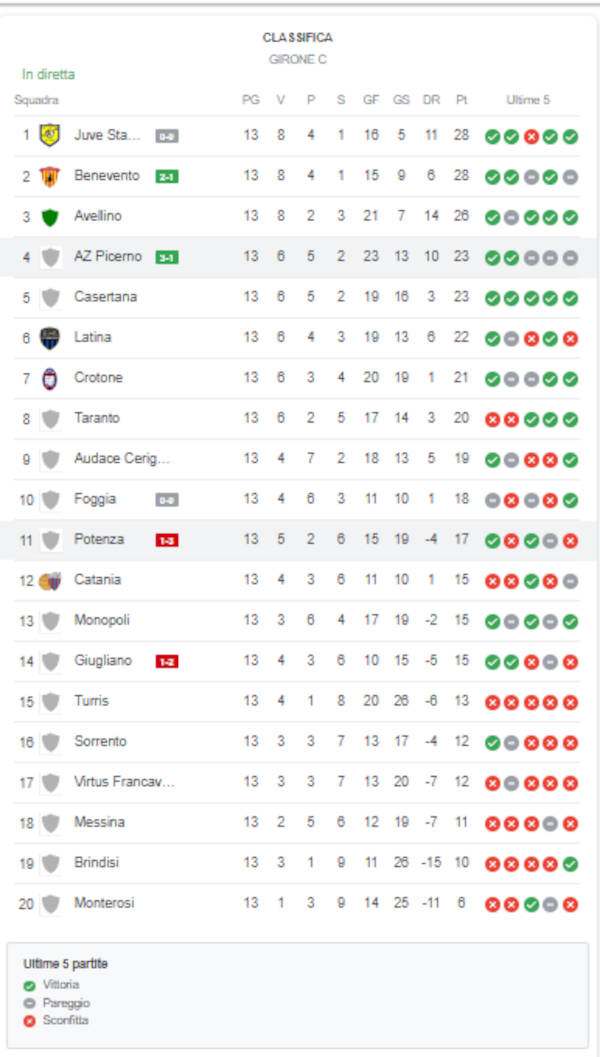Click the DR column header

click(x=431, y=100)
